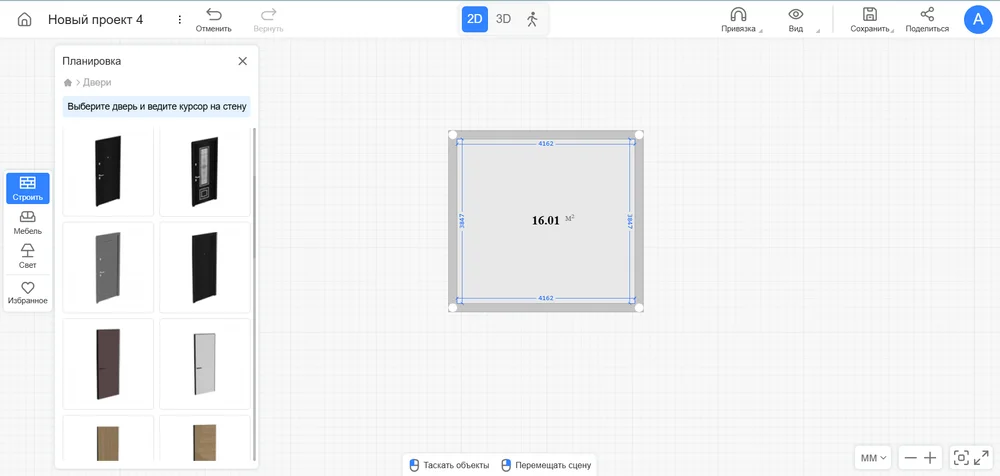Click the plus zoom in button
This screenshot has width=1000, height=476.
[x=930, y=458]
